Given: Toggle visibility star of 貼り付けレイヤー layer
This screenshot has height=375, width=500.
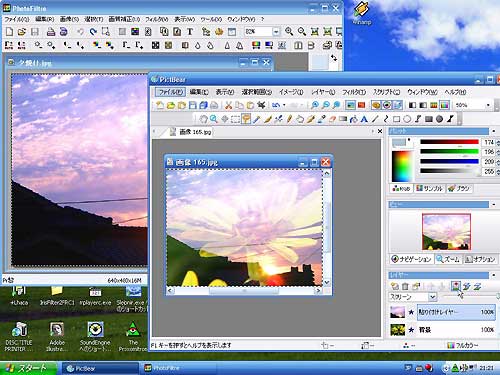Looking at the screenshot, I should click(x=411, y=312).
